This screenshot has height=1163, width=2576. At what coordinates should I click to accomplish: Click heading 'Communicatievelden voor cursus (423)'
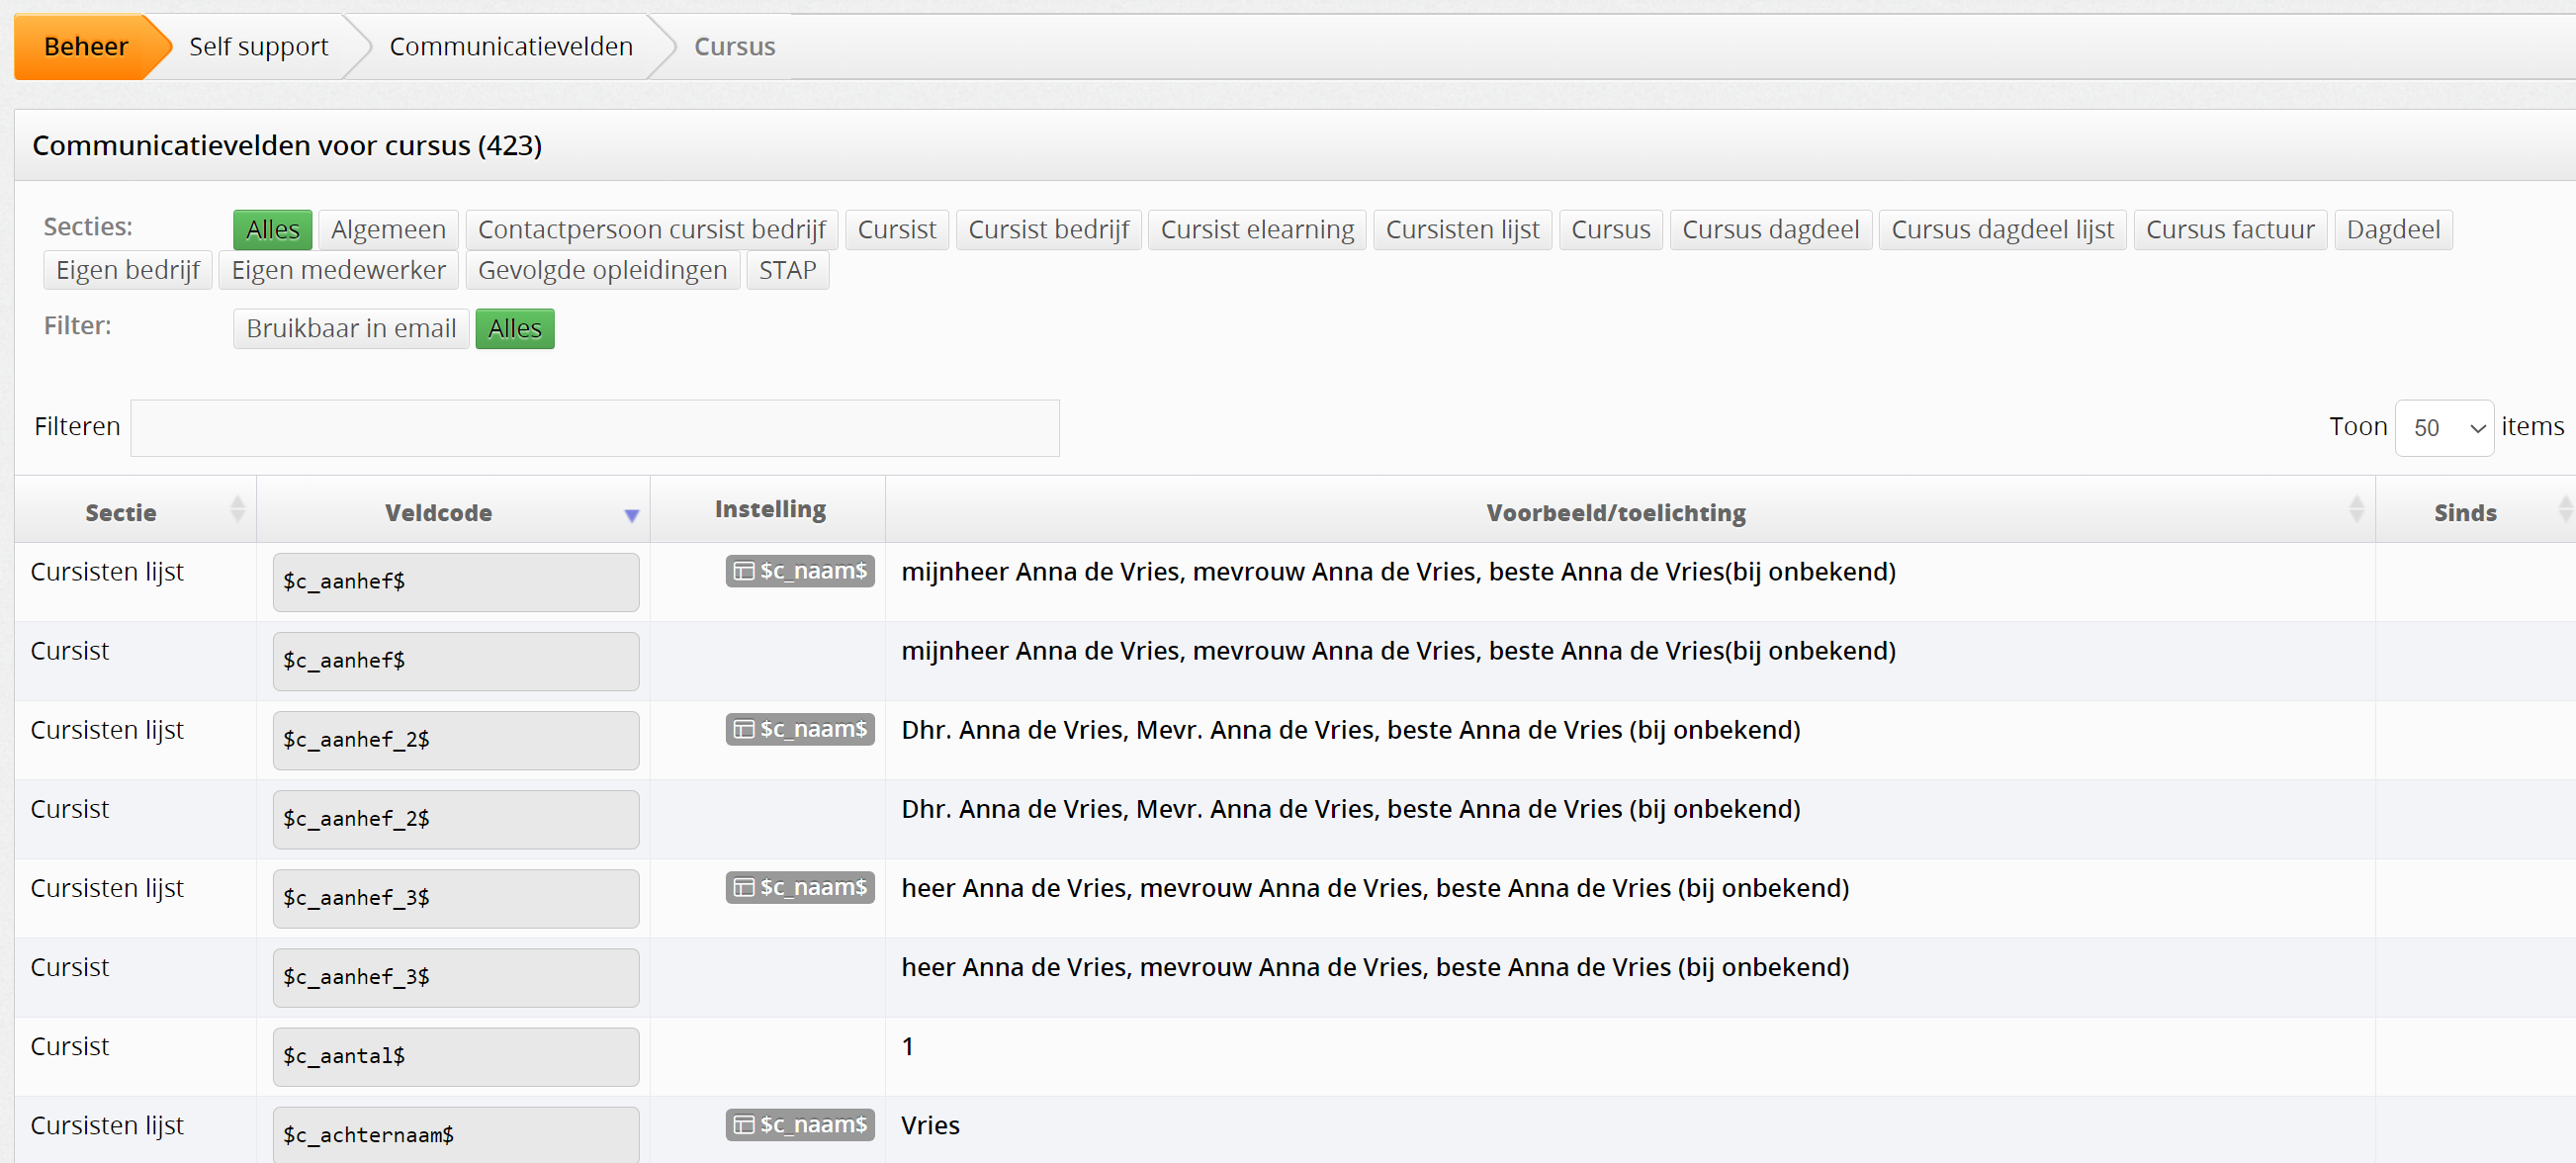287,146
